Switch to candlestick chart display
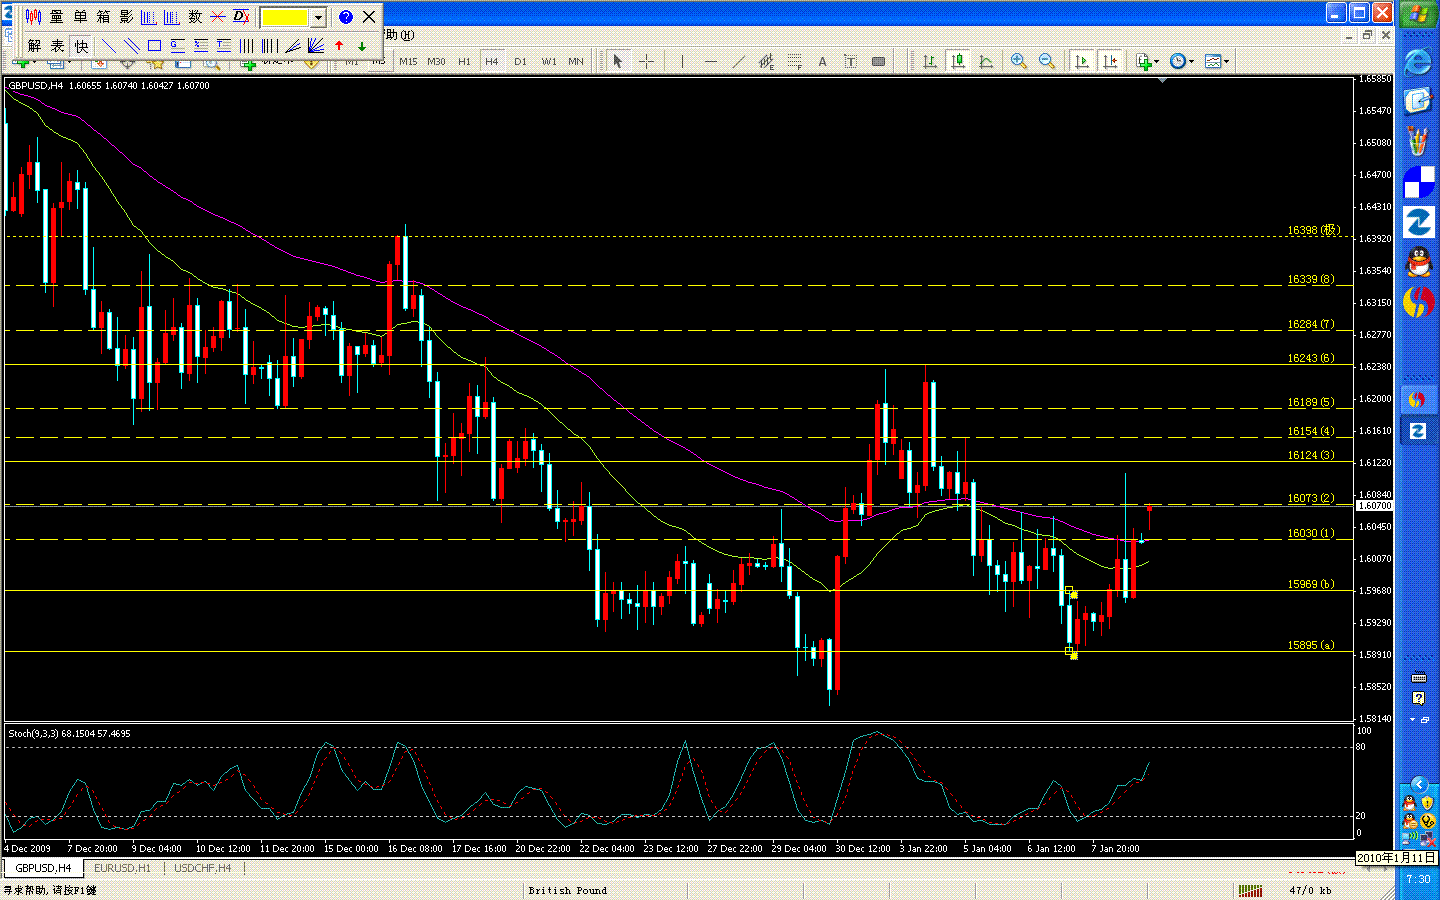 (x=958, y=62)
